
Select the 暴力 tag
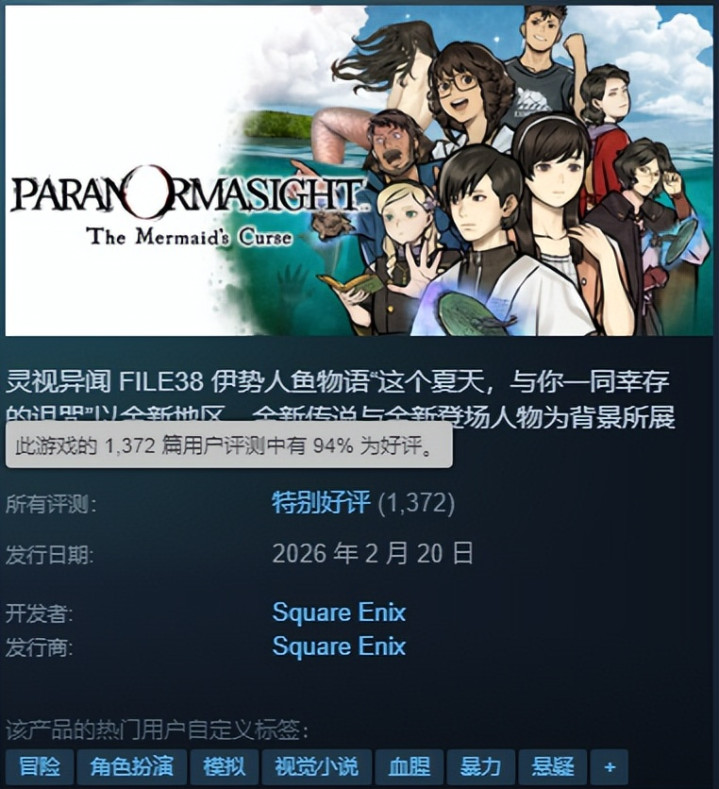pyautogui.click(x=481, y=767)
